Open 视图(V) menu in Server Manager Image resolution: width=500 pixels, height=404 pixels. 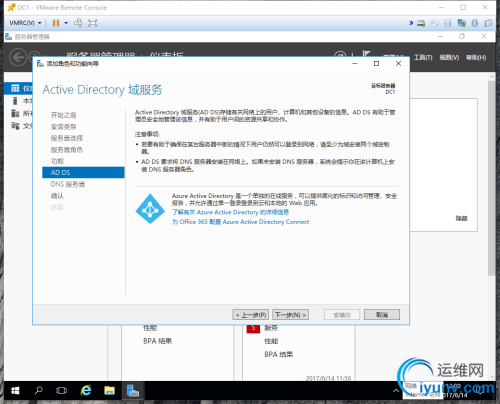(449, 58)
